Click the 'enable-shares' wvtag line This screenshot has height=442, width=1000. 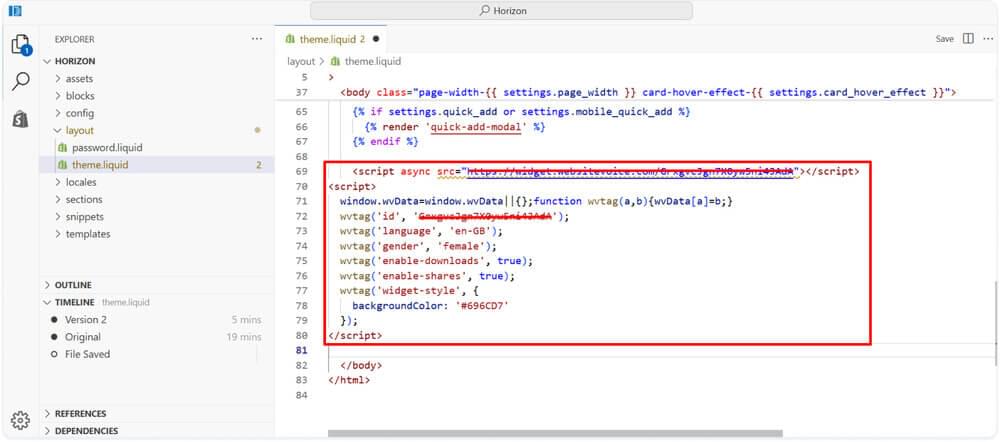coord(427,276)
